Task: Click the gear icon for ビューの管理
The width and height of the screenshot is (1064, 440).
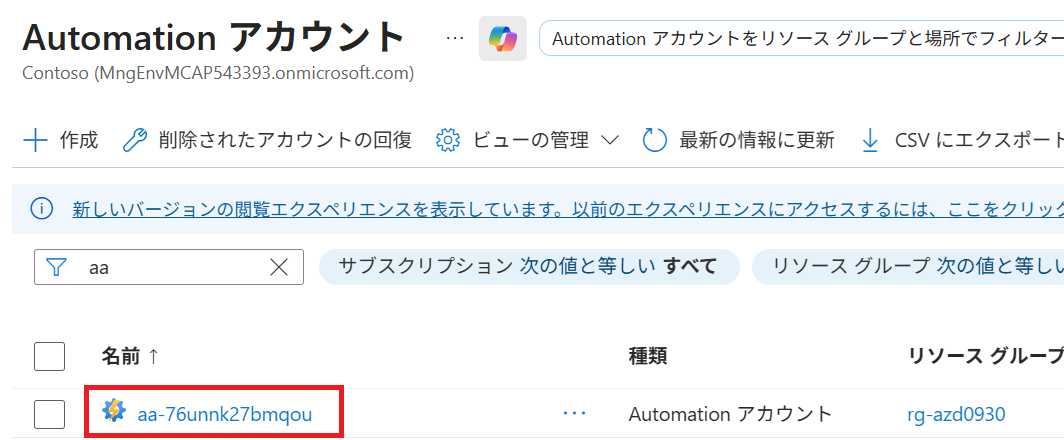Action: tap(448, 141)
